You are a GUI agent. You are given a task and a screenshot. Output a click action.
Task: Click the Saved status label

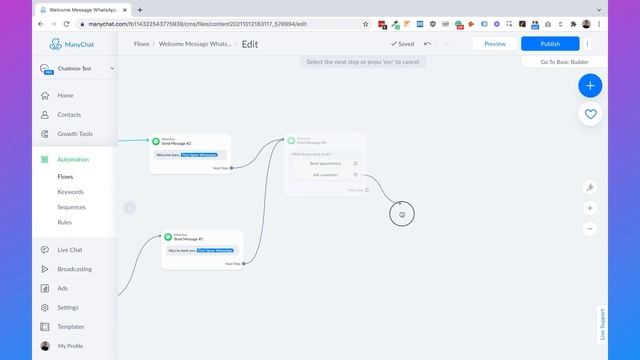coord(402,44)
